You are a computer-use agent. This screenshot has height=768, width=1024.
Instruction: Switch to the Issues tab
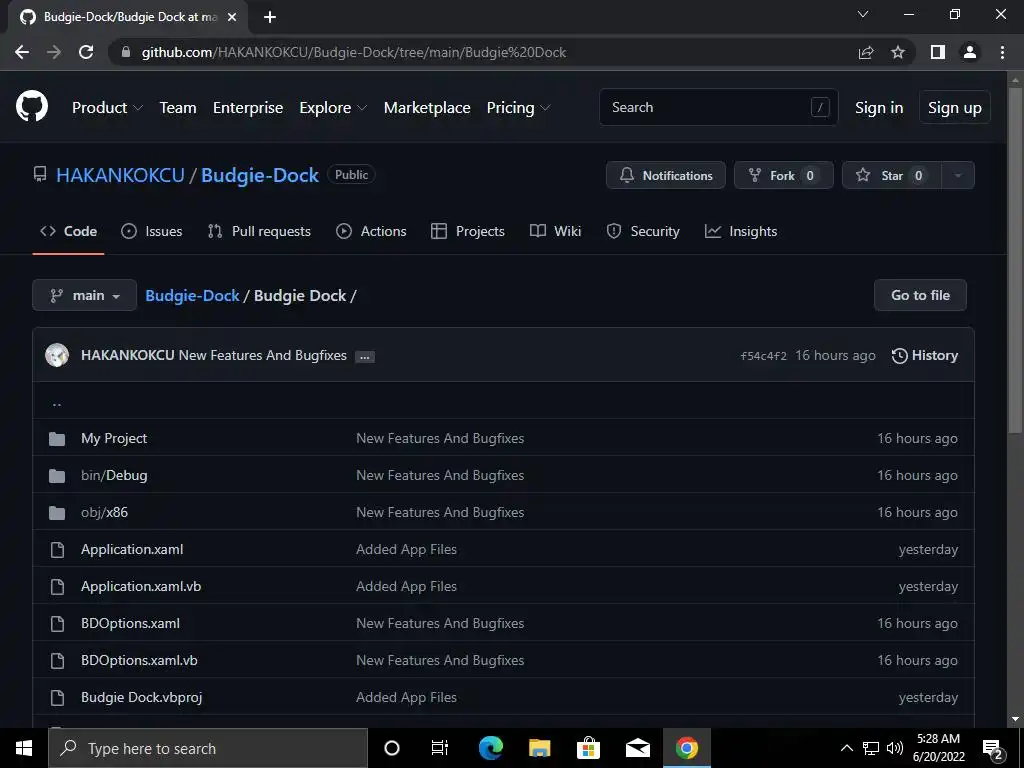pyautogui.click(x=152, y=231)
